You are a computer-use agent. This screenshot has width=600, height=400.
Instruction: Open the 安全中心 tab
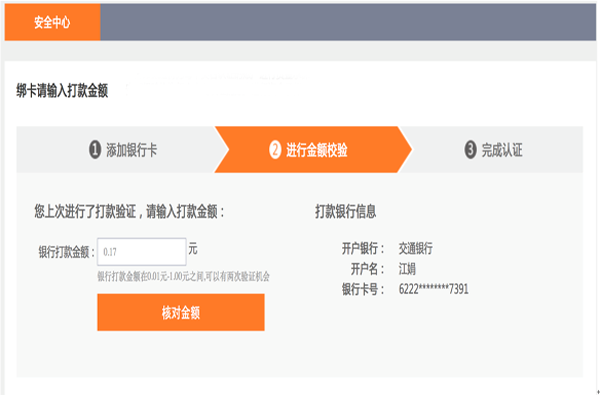(x=52, y=20)
